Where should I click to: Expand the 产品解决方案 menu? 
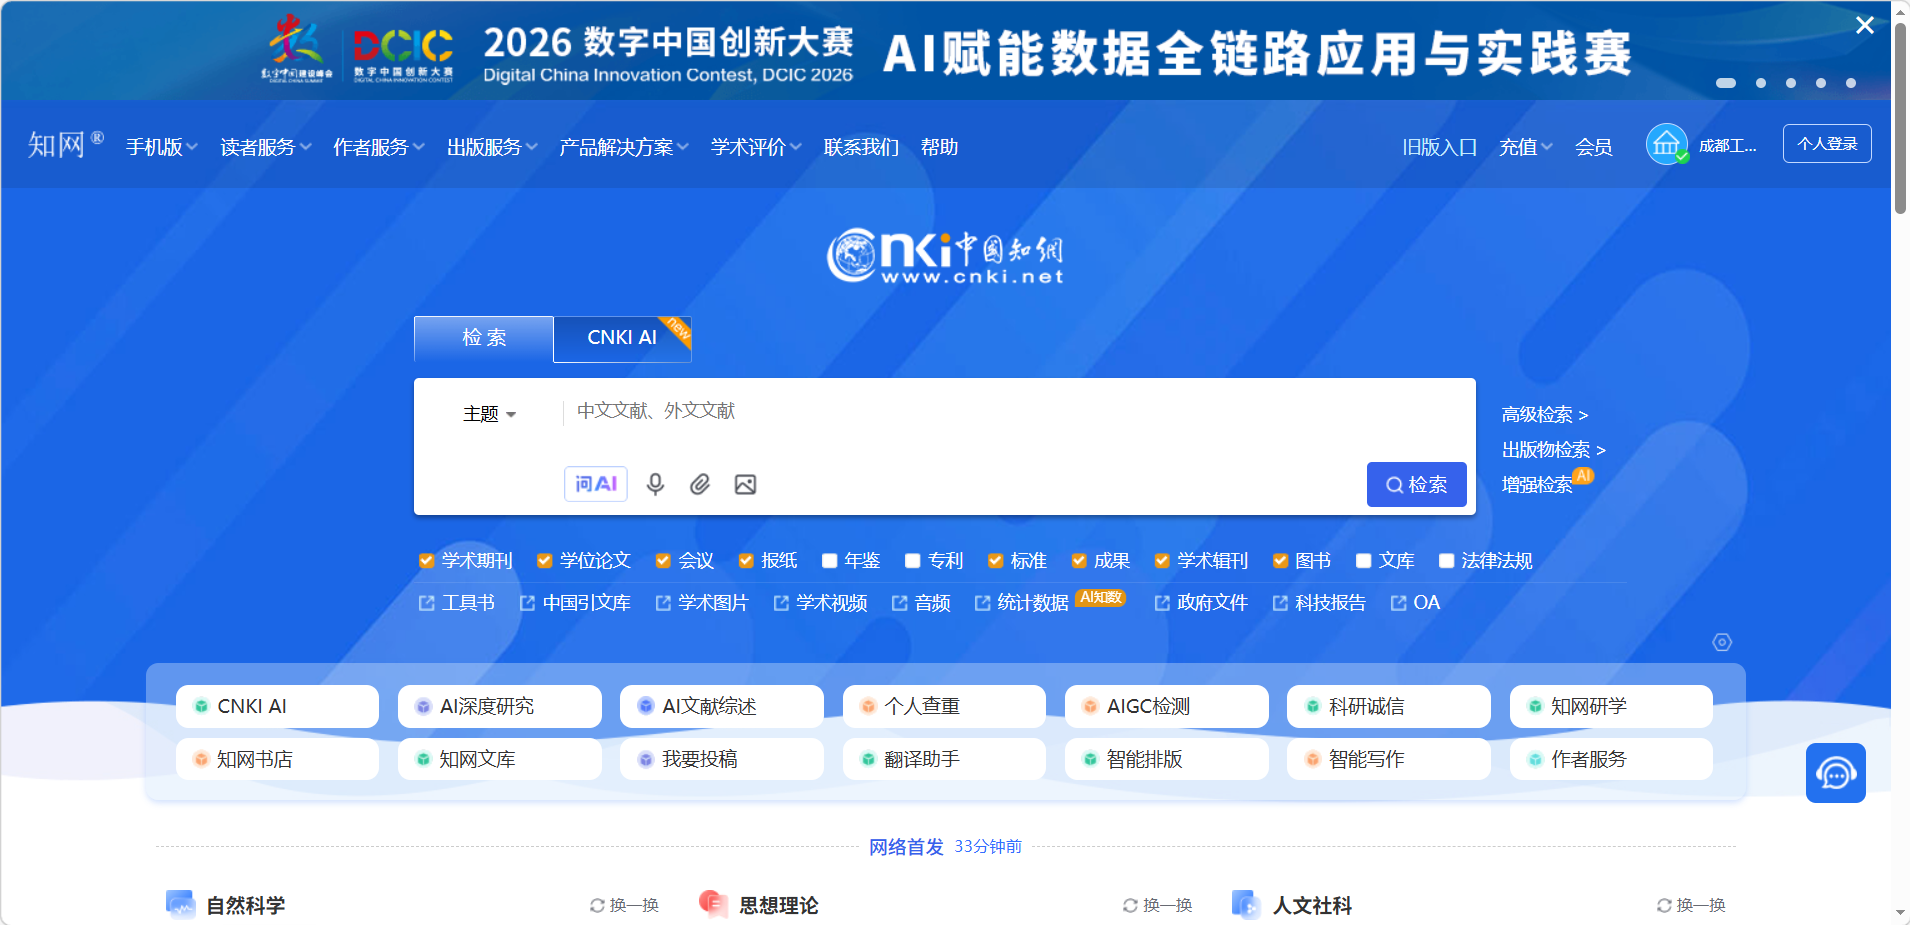click(624, 147)
